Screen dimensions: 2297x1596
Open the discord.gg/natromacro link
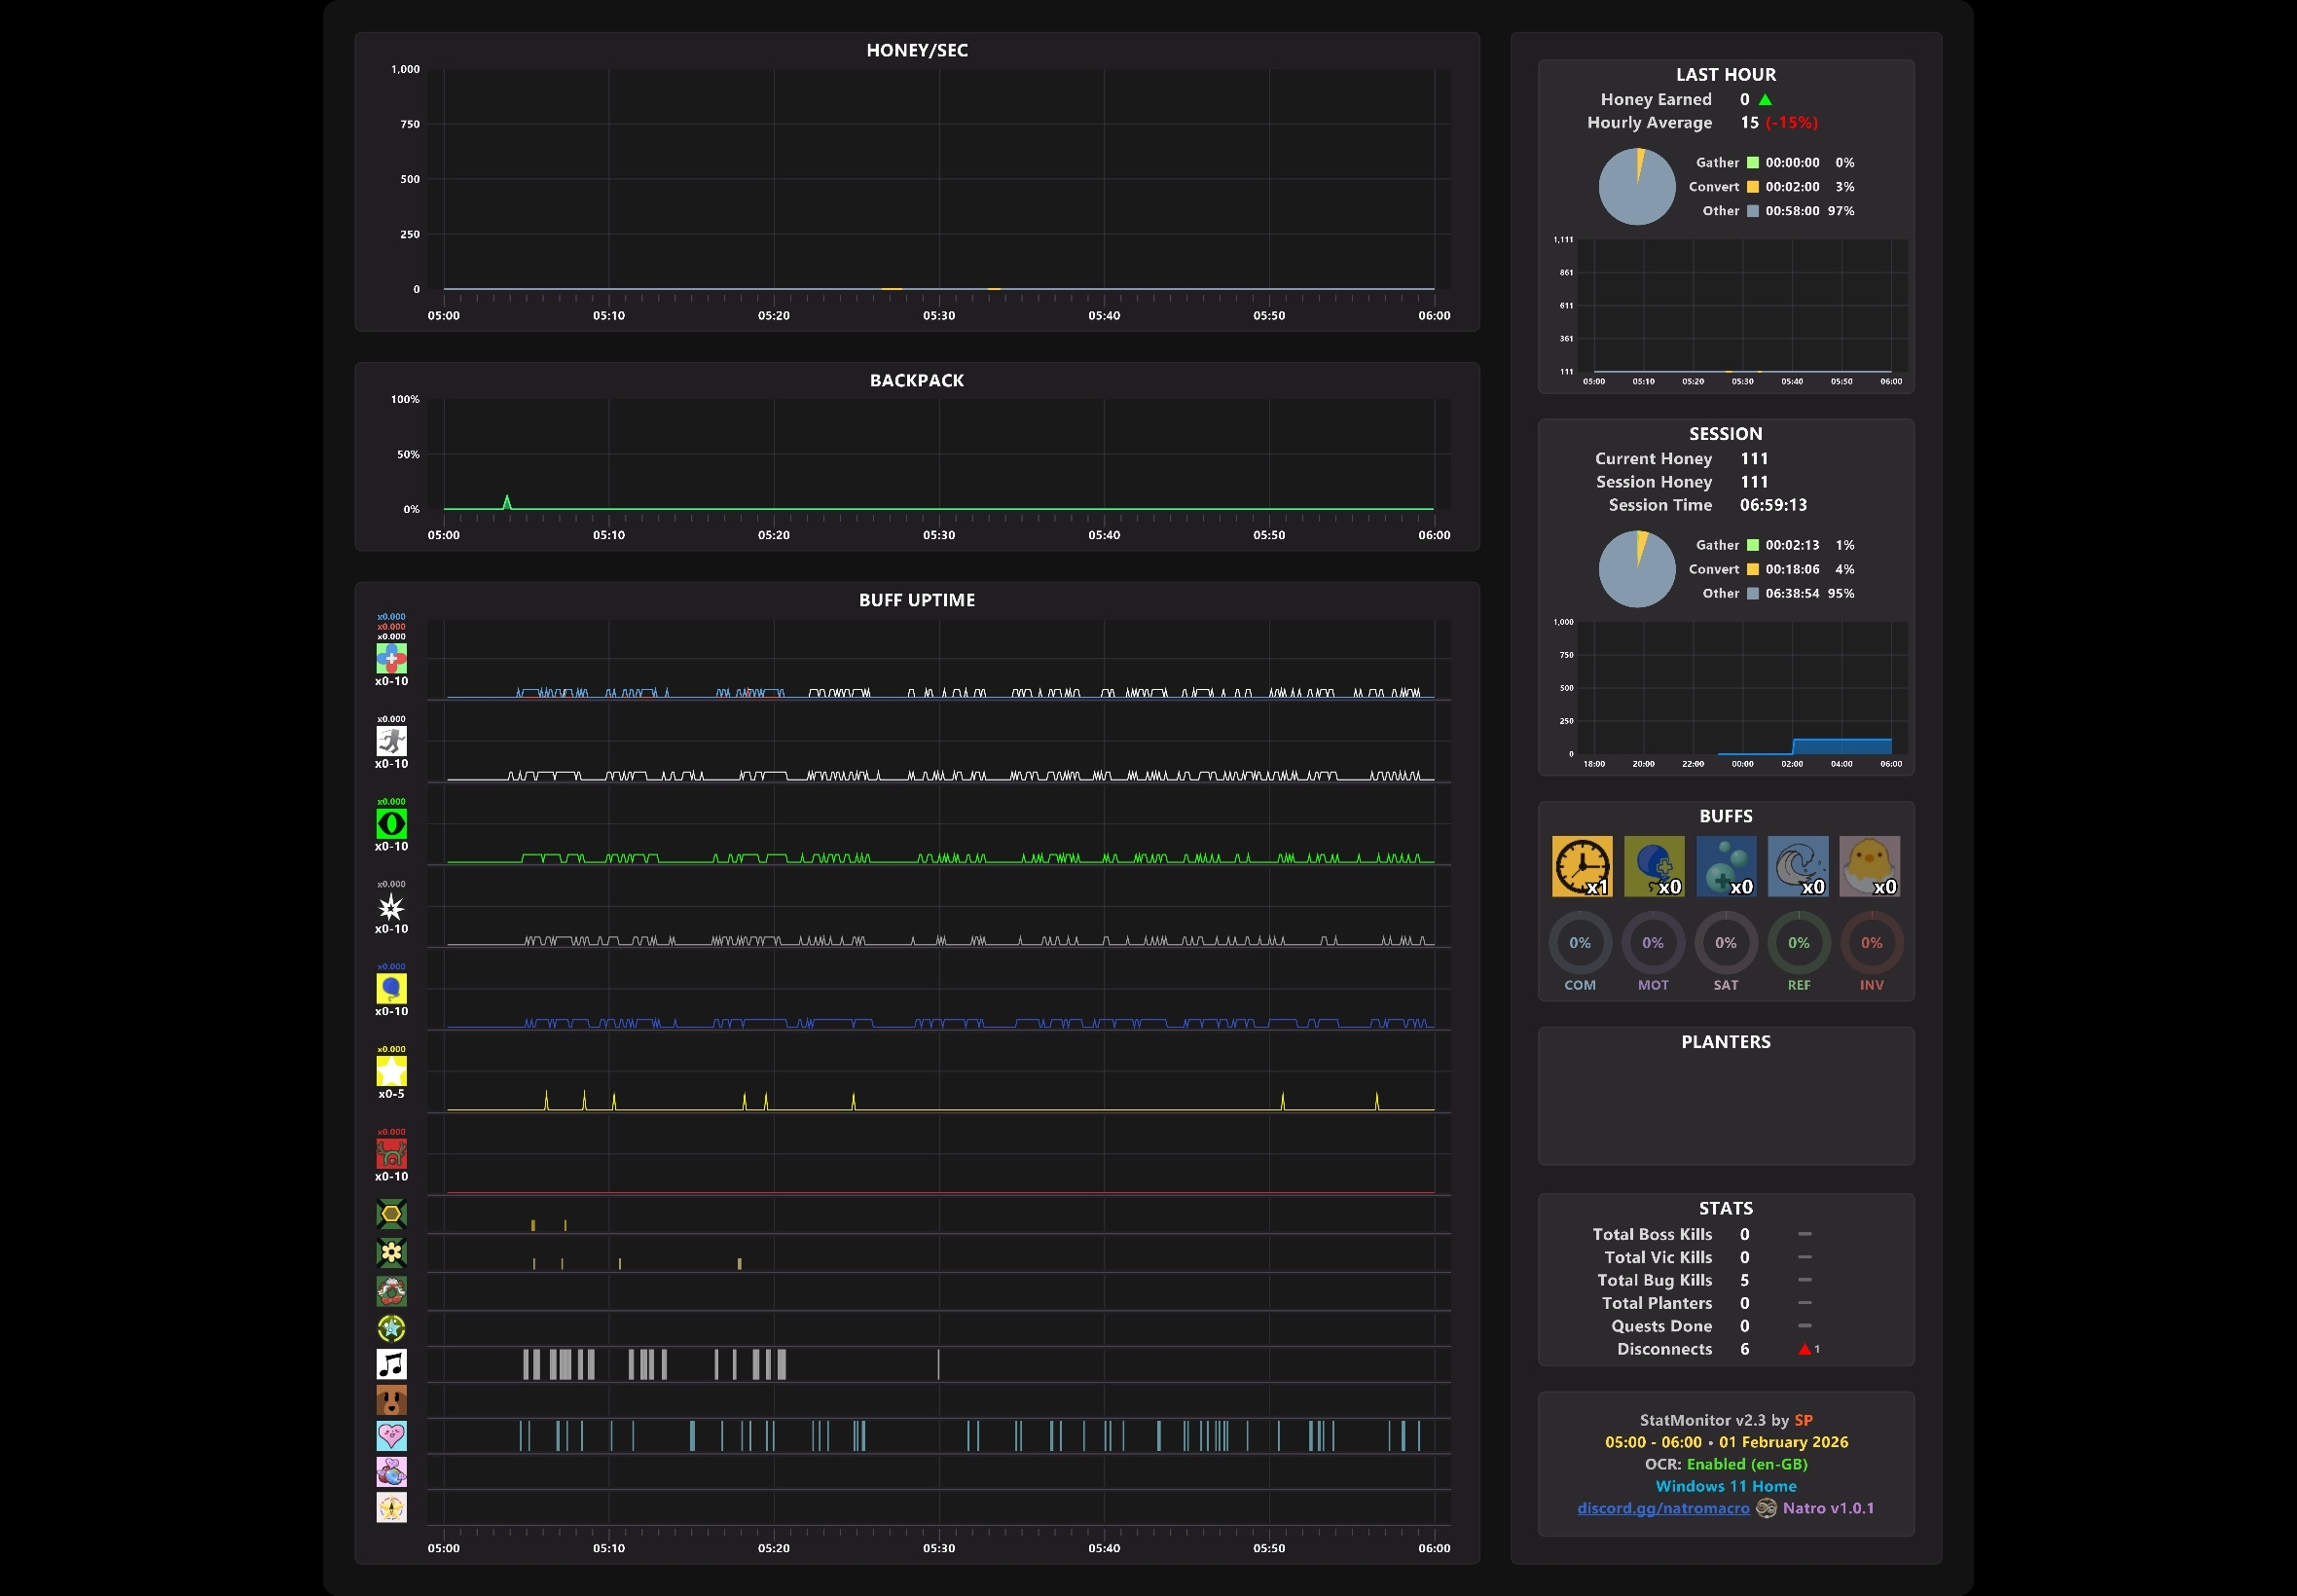(1663, 1508)
